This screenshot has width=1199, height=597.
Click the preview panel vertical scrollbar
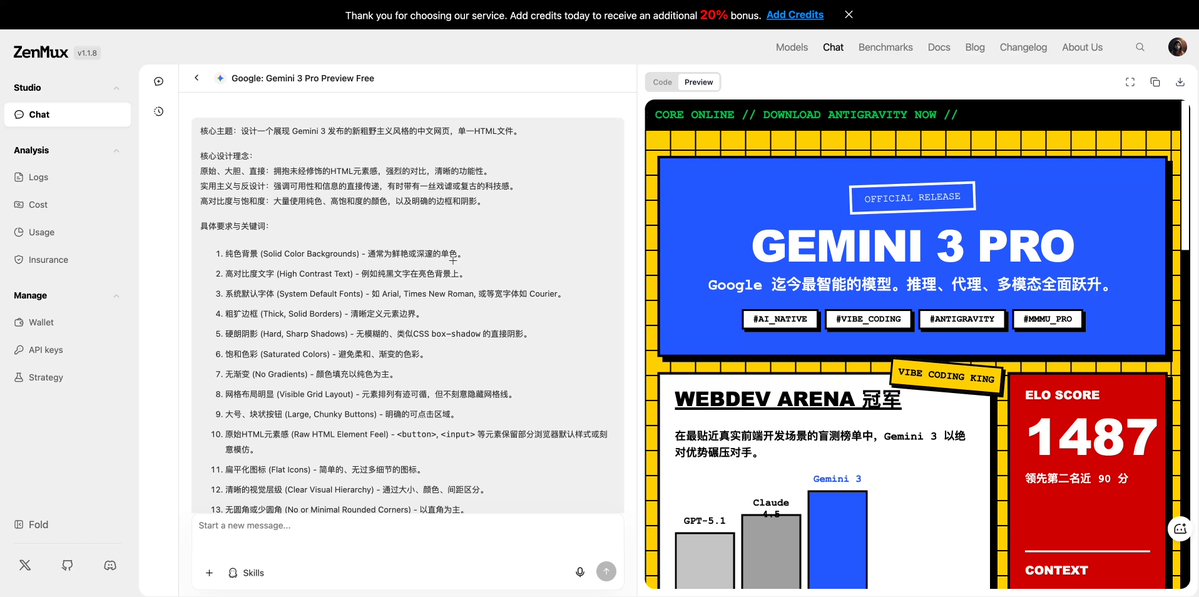point(1185,176)
